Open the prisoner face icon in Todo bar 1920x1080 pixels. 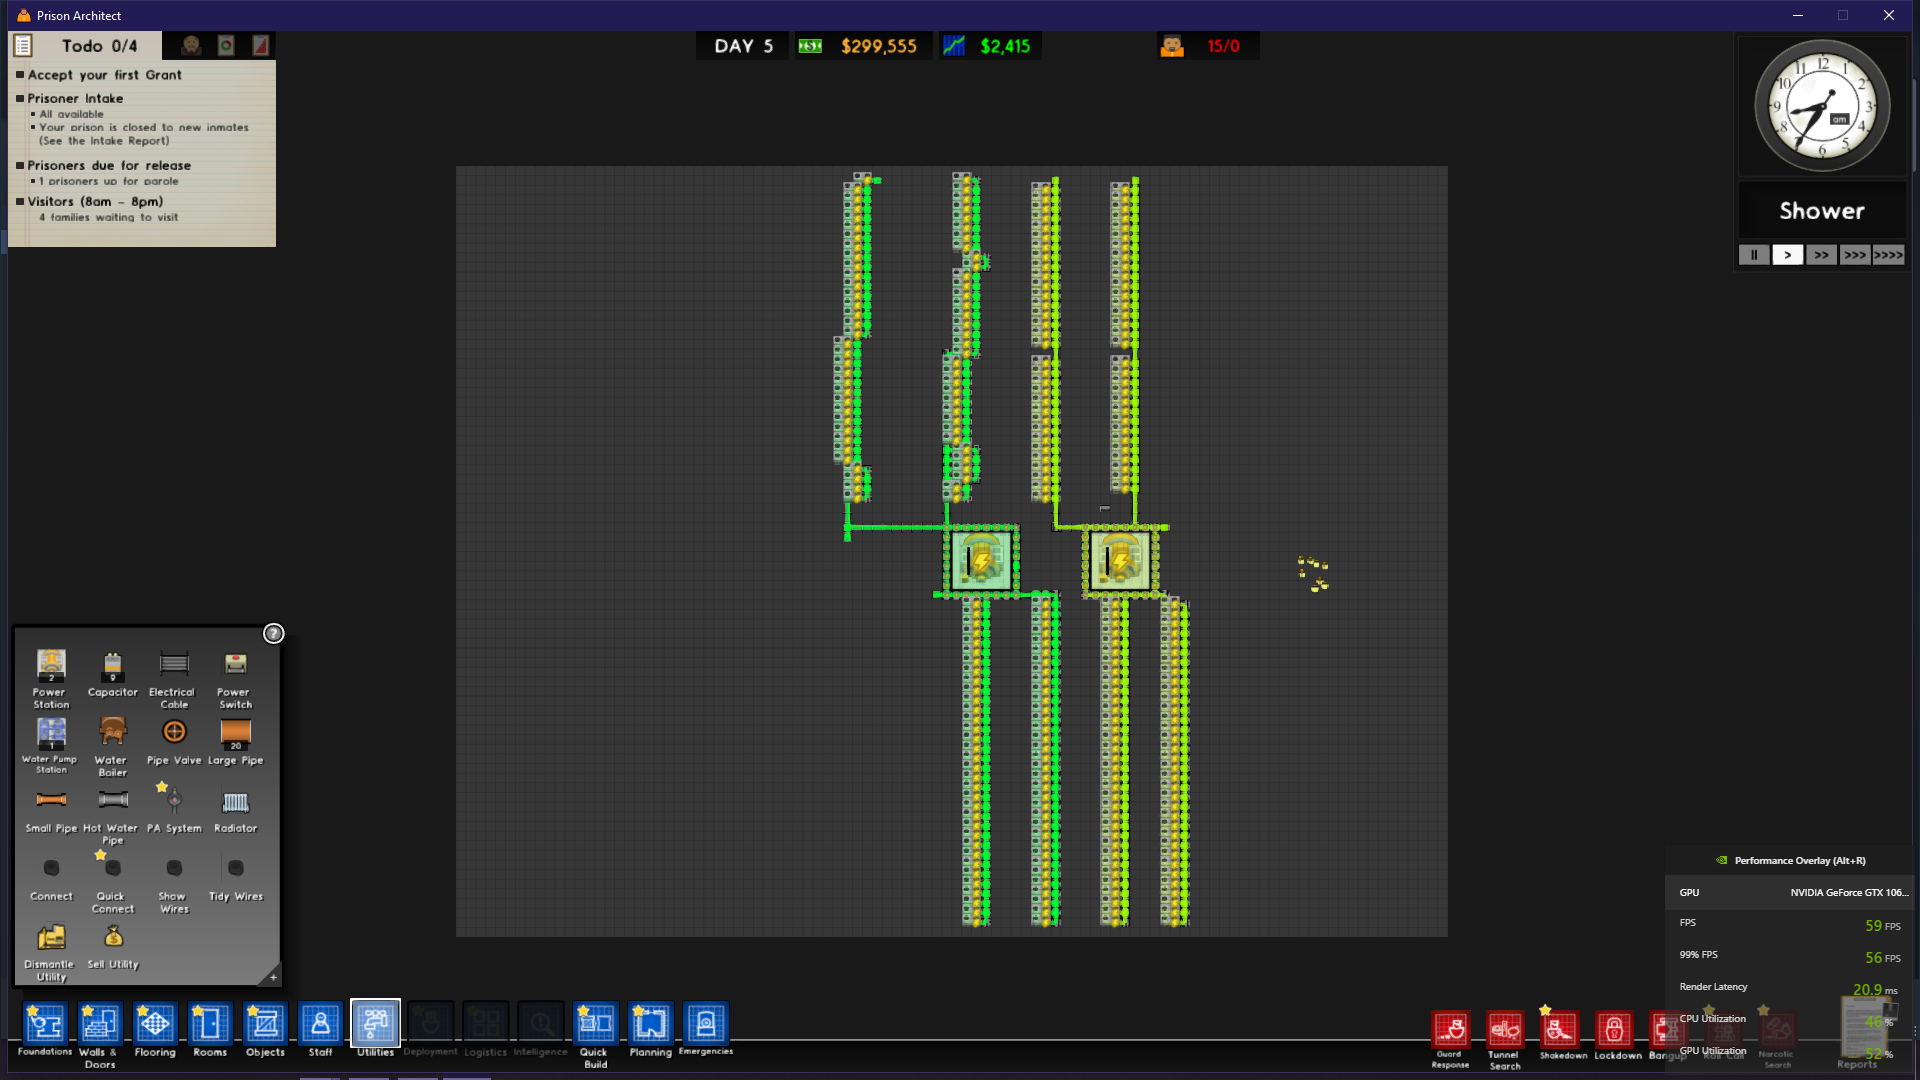click(191, 46)
